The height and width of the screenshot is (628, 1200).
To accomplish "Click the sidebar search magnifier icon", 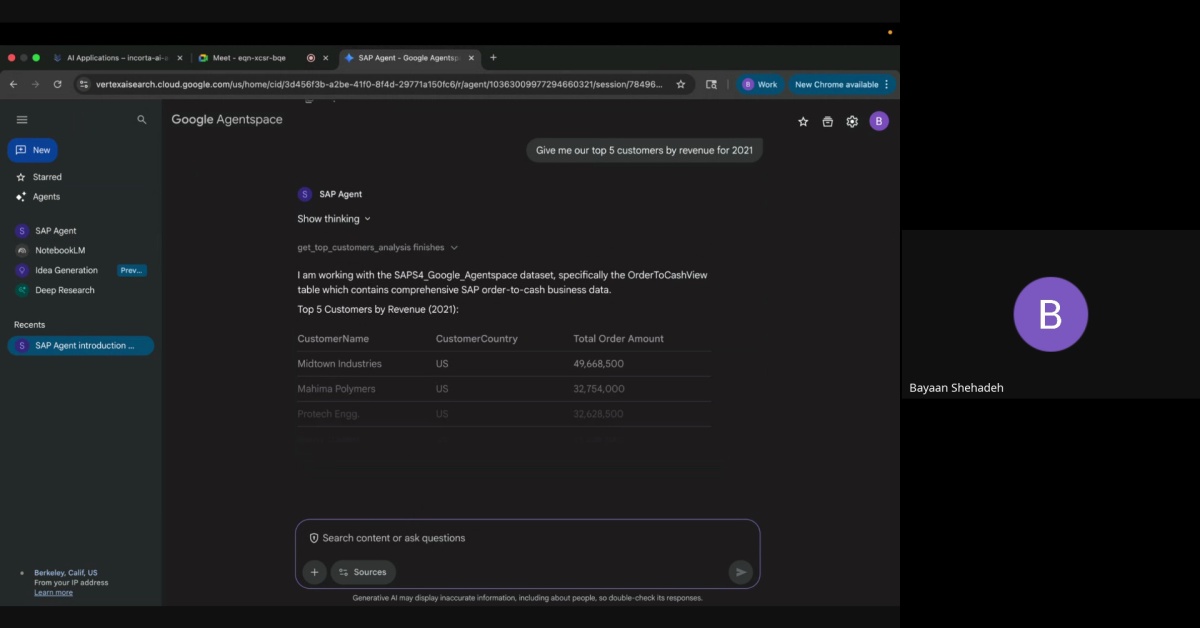I will pos(142,120).
